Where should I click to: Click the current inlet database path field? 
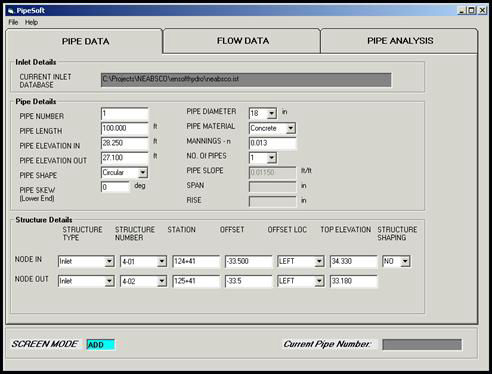tap(246, 80)
